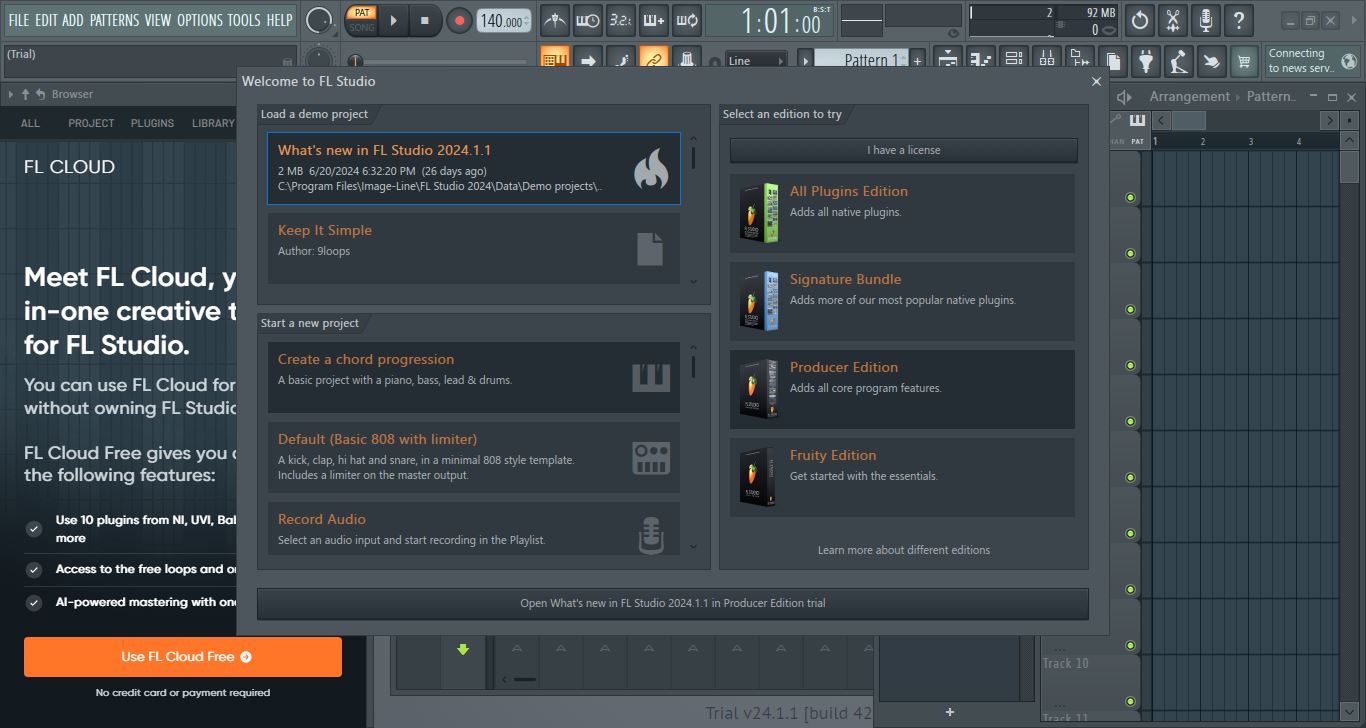Screen dimensions: 1366x728
Task: Click the tempo 140.000 field
Action: coord(504,21)
